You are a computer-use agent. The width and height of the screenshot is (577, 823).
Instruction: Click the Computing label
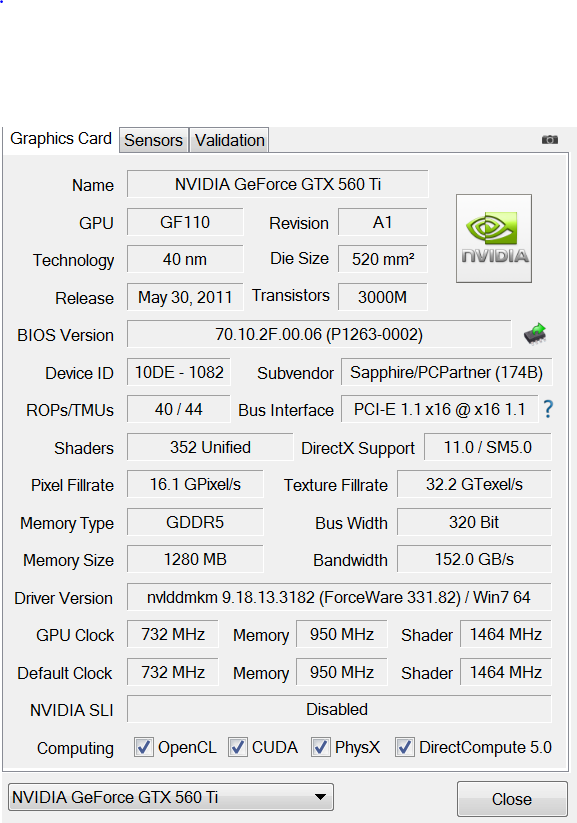click(x=75, y=748)
